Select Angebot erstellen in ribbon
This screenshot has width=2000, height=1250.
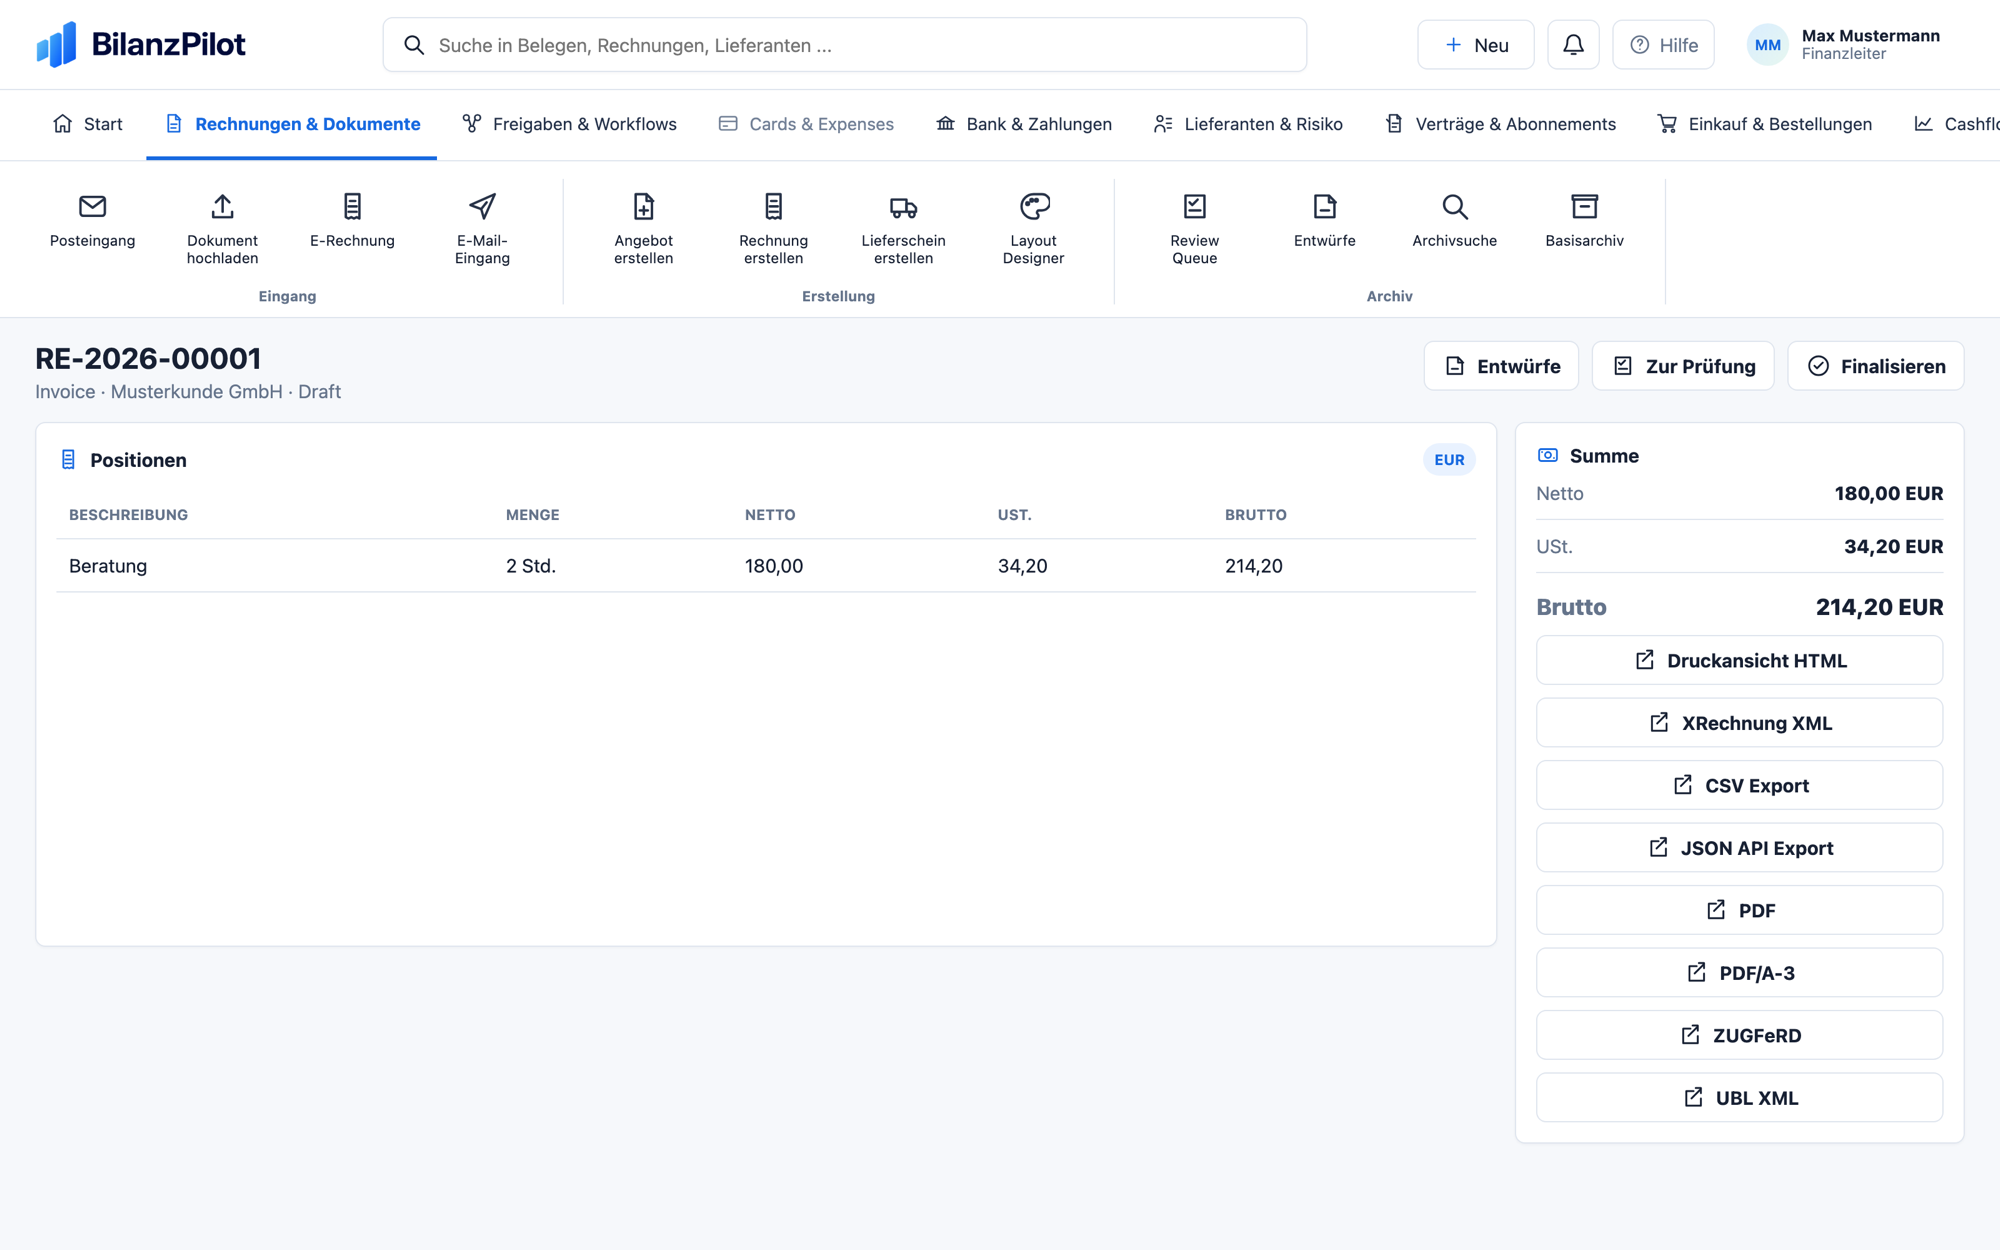[x=643, y=229]
